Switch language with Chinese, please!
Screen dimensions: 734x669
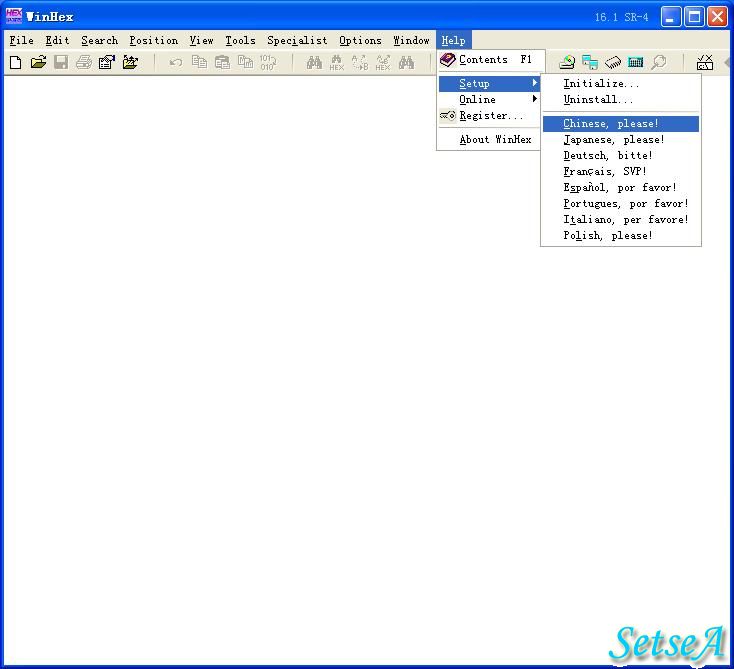point(621,124)
